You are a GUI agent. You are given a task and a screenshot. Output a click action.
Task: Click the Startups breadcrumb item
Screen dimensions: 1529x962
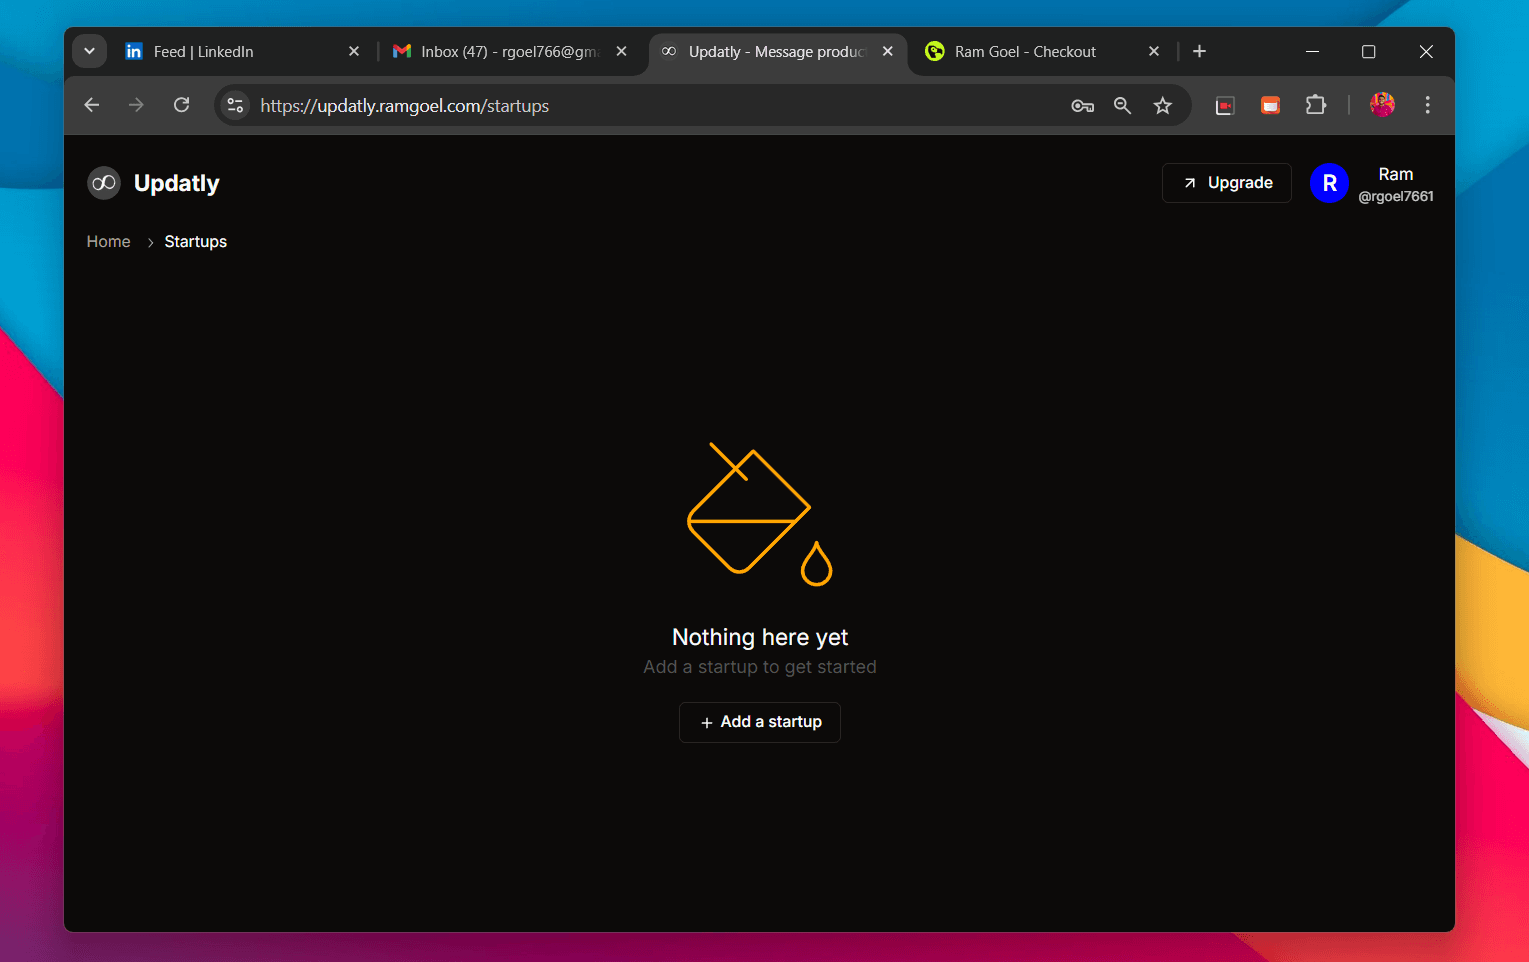[x=196, y=242]
